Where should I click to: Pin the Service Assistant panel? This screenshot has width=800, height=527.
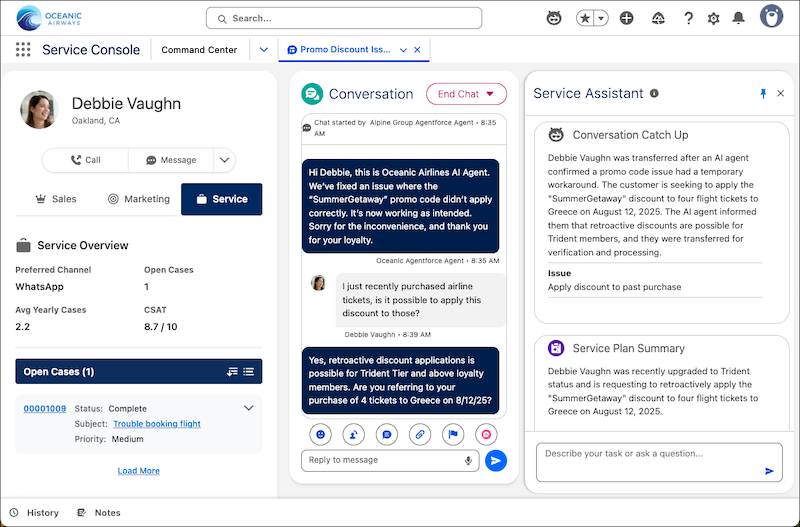coord(763,93)
